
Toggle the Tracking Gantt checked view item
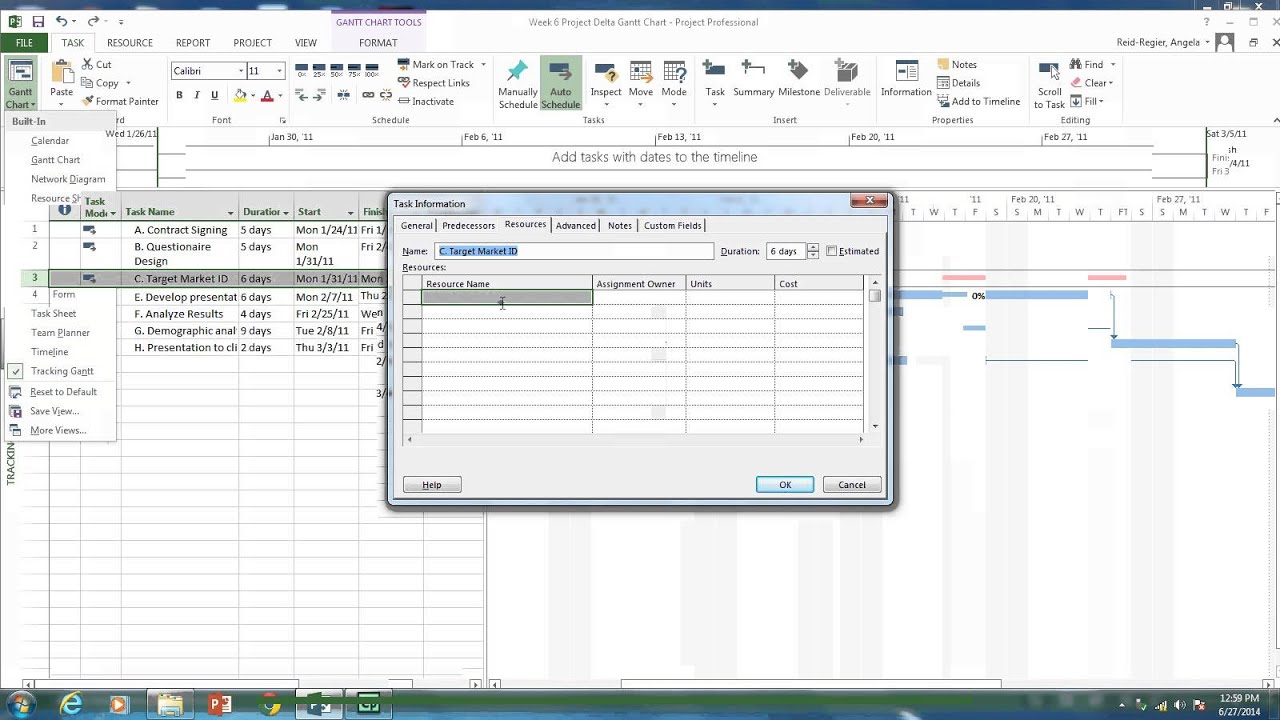coord(61,371)
